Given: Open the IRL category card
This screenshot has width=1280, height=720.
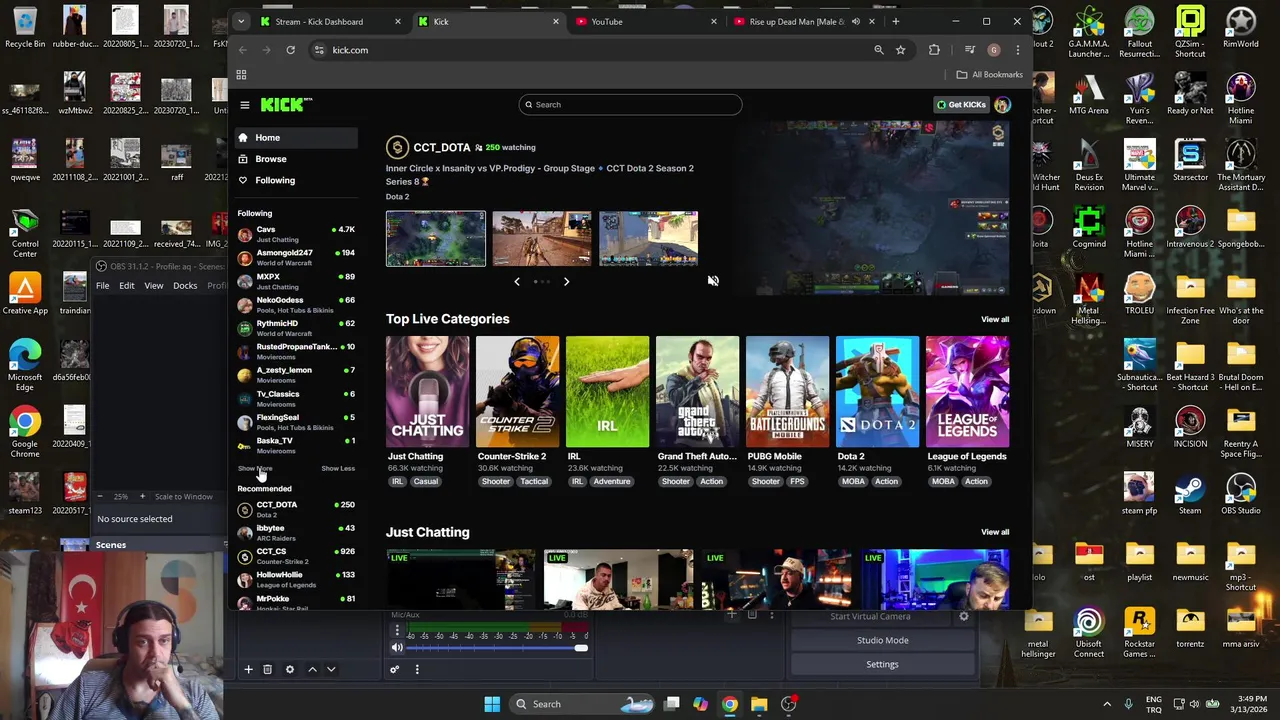Looking at the screenshot, I should point(607,392).
